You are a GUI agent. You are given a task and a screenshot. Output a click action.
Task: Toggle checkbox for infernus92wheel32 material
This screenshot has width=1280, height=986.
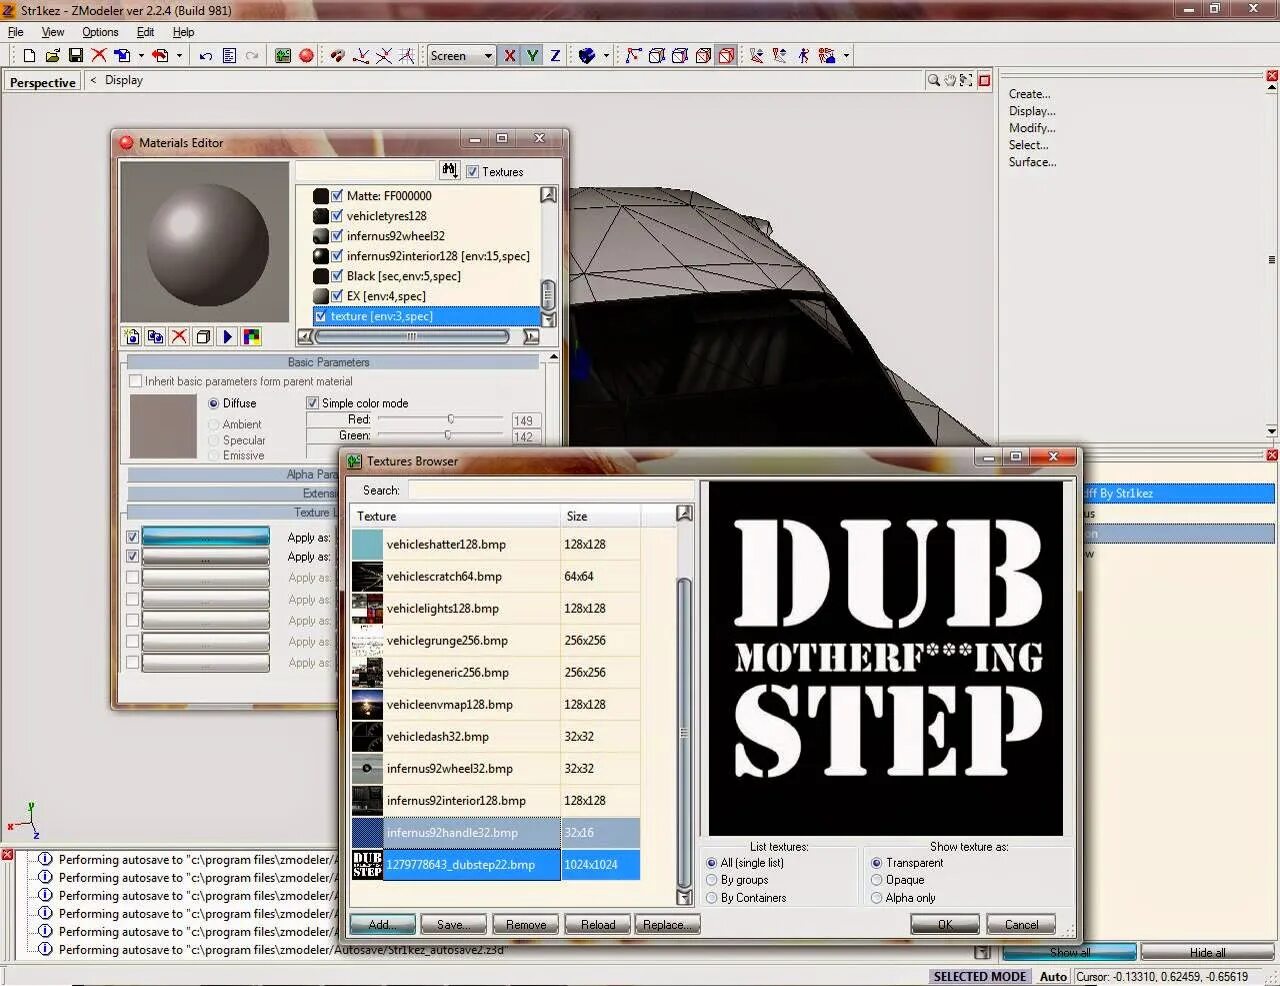pyautogui.click(x=337, y=236)
